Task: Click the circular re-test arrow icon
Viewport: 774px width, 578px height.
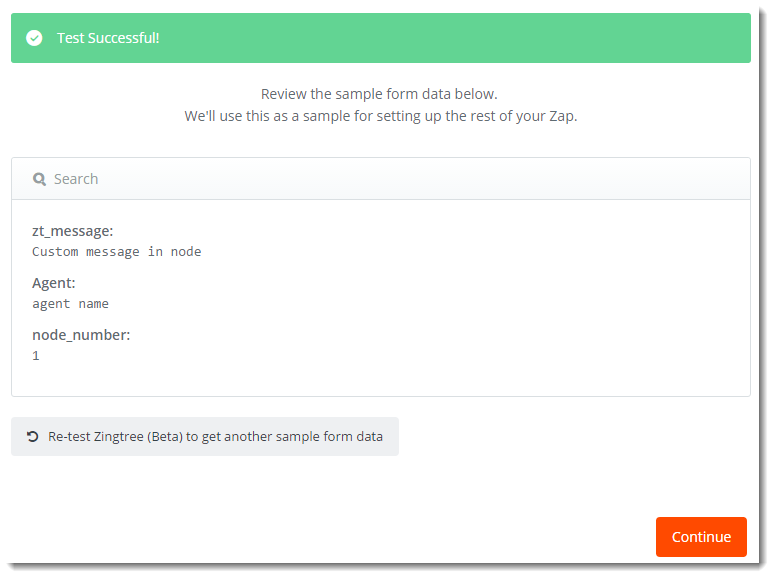Action: (33, 436)
